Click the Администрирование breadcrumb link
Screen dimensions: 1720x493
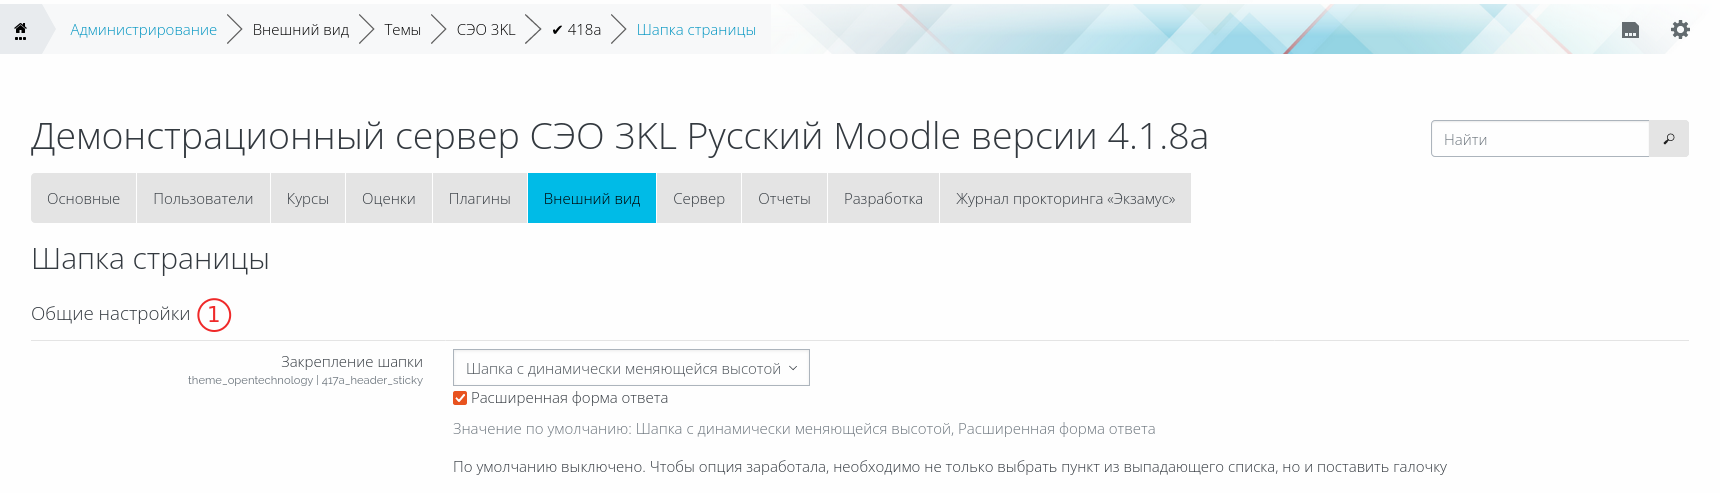pos(143,30)
